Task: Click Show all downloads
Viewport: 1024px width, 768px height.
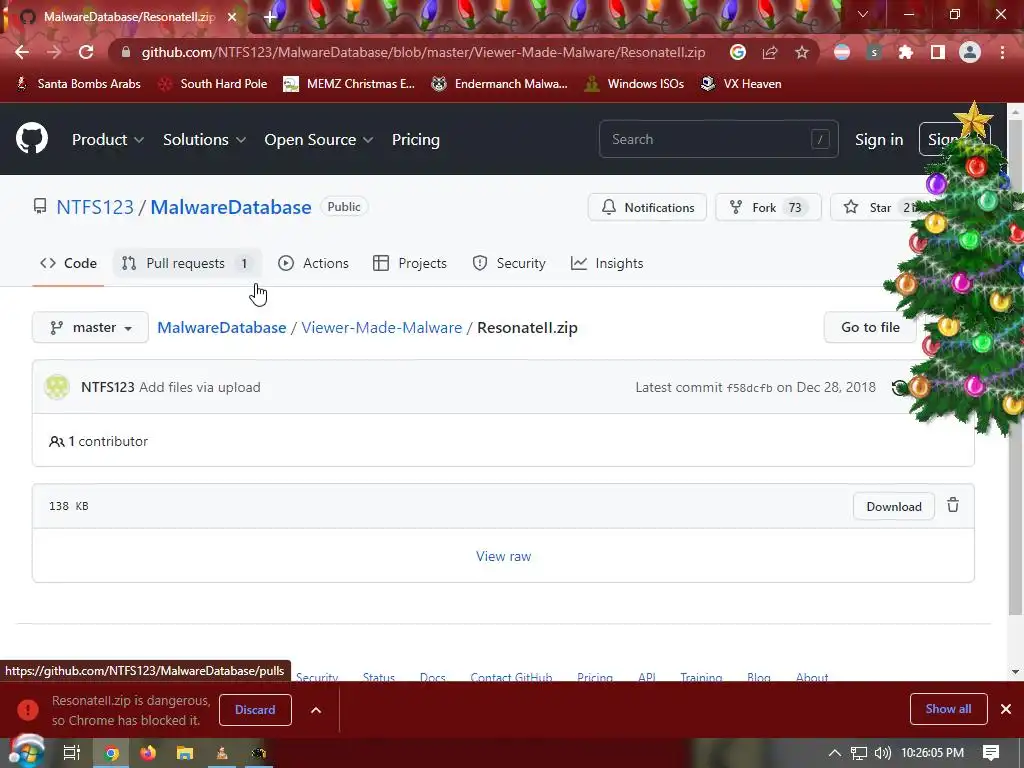Action: (x=948, y=709)
